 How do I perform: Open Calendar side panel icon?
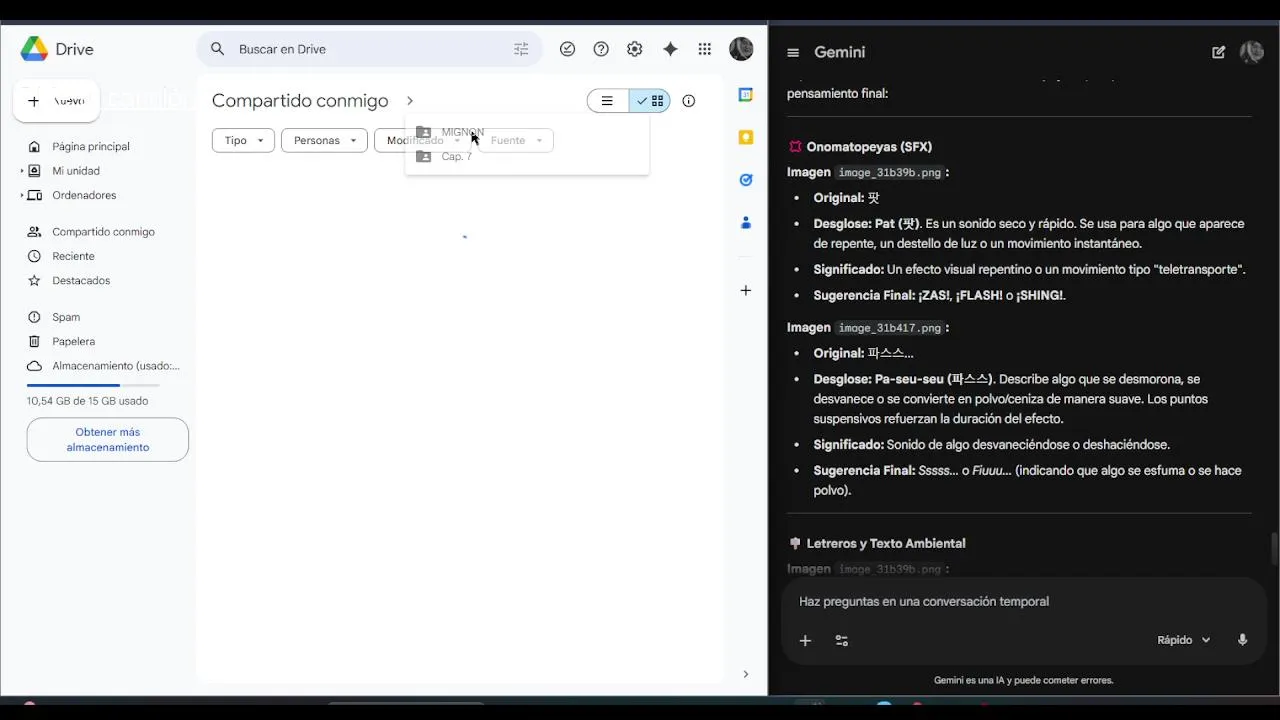pos(745,95)
